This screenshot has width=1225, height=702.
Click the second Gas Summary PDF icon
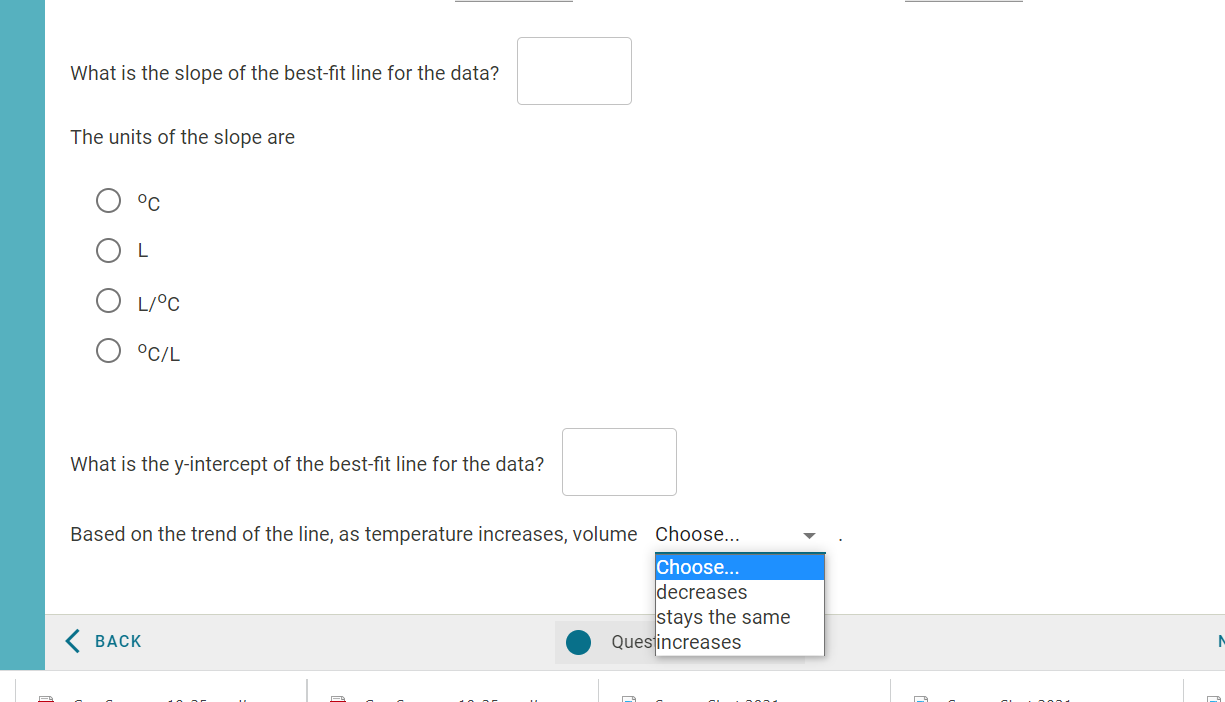[337, 698]
